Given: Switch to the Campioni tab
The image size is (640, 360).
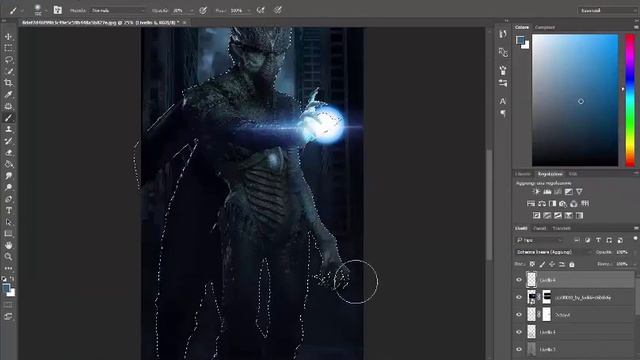Looking at the screenshot, I should click(x=545, y=27).
